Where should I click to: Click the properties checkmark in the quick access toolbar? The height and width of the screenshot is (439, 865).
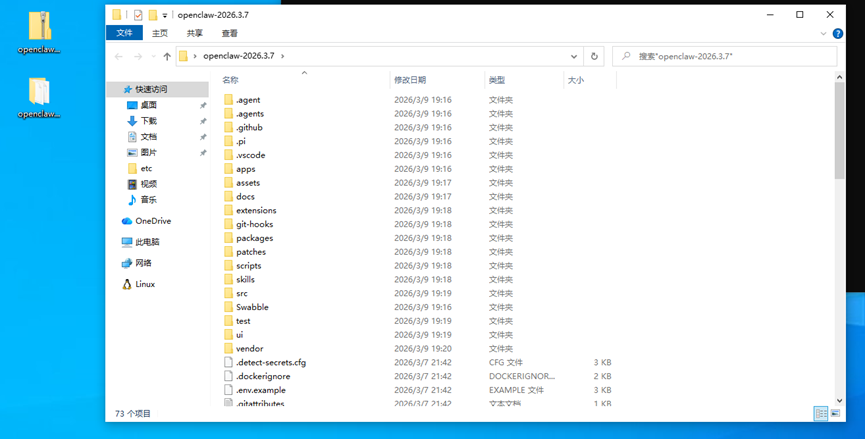[138, 15]
